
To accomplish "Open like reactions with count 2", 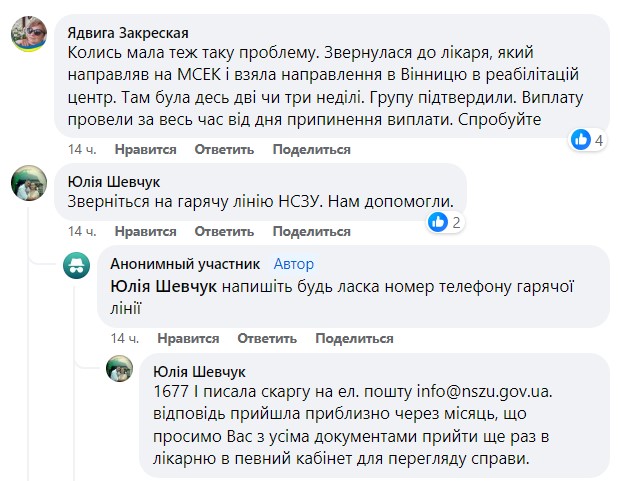I will click(x=445, y=222).
